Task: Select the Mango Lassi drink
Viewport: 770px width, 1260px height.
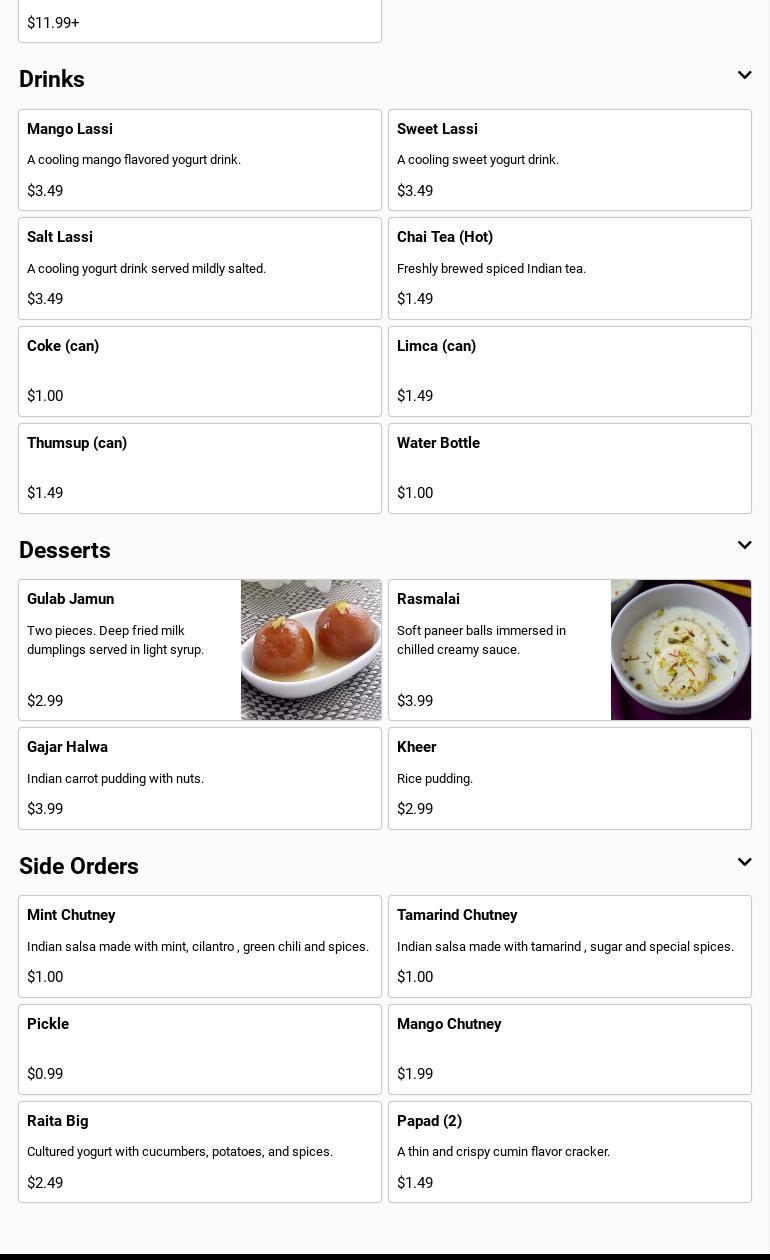Action: coord(200,160)
